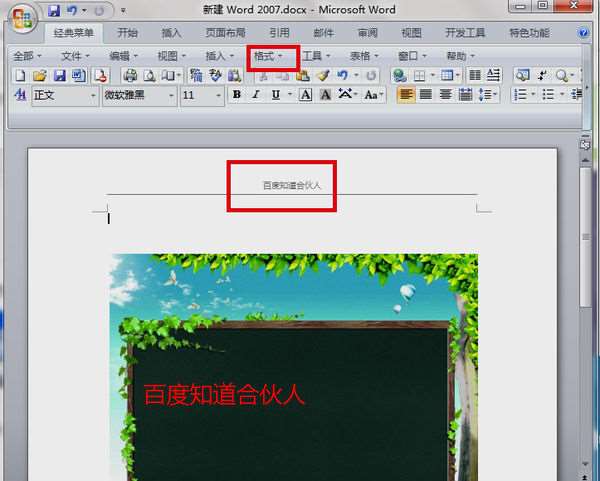The width and height of the screenshot is (600, 481).
Task: Click the blue Undo arrow in classic toolbar
Action: 342,75
